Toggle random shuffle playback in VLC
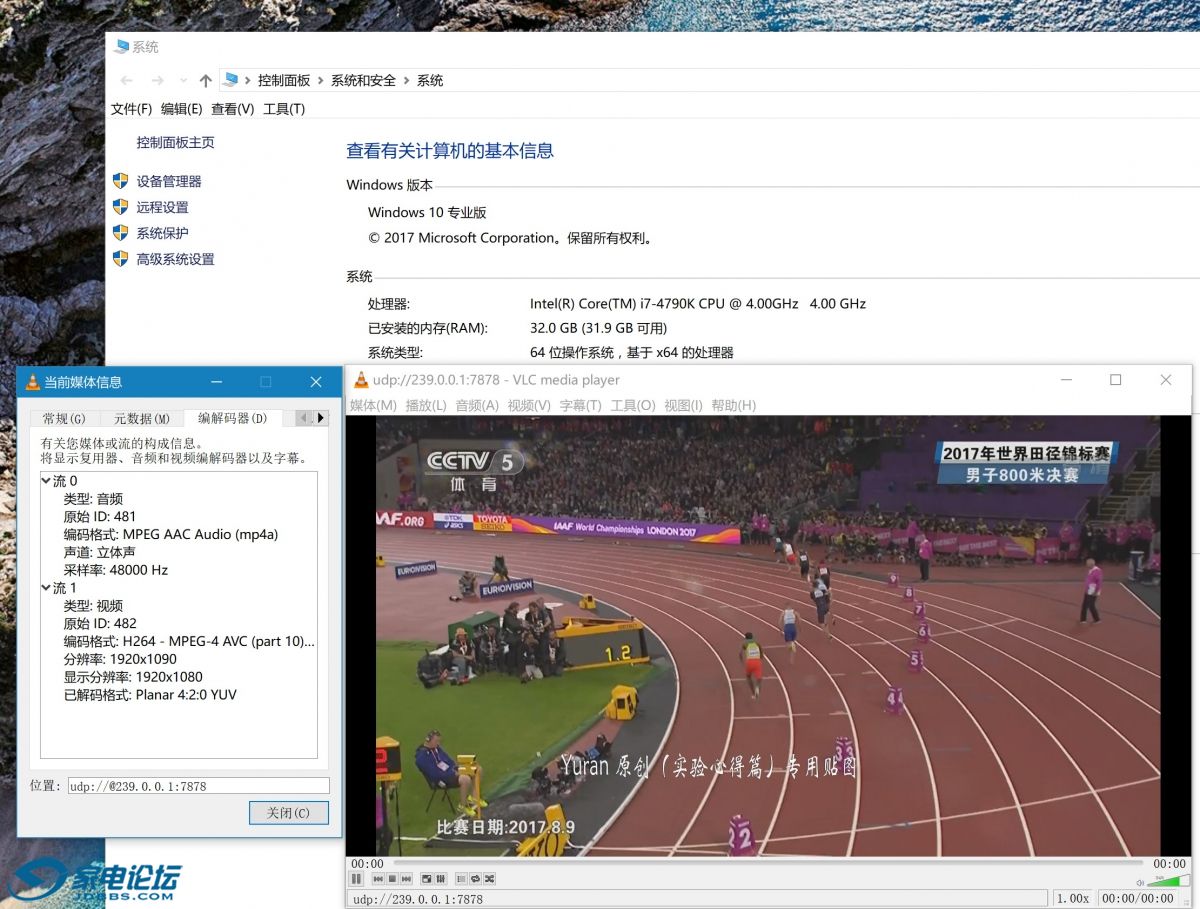The height and width of the screenshot is (909, 1200). [489, 879]
